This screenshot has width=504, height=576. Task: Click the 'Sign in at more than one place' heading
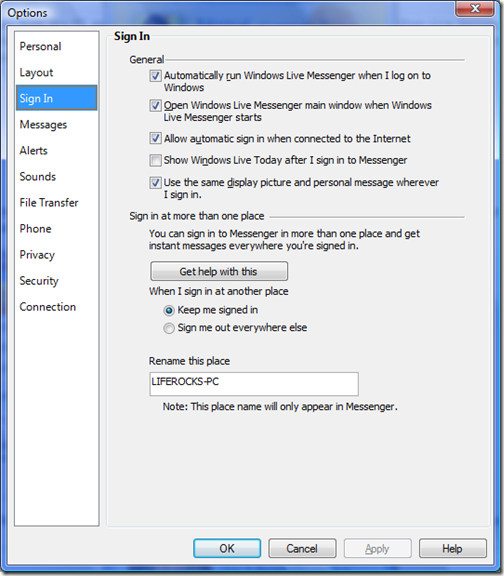click(197, 216)
